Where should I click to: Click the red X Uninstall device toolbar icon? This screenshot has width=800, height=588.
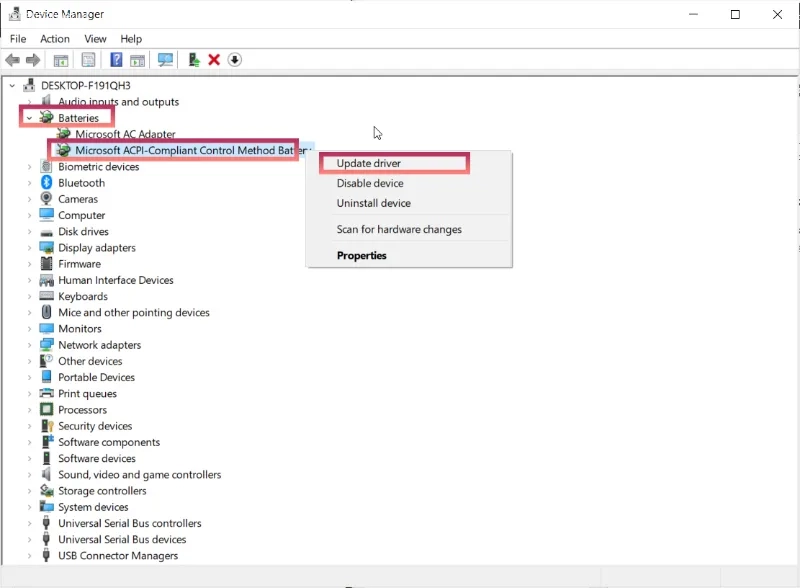pos(214,60)
